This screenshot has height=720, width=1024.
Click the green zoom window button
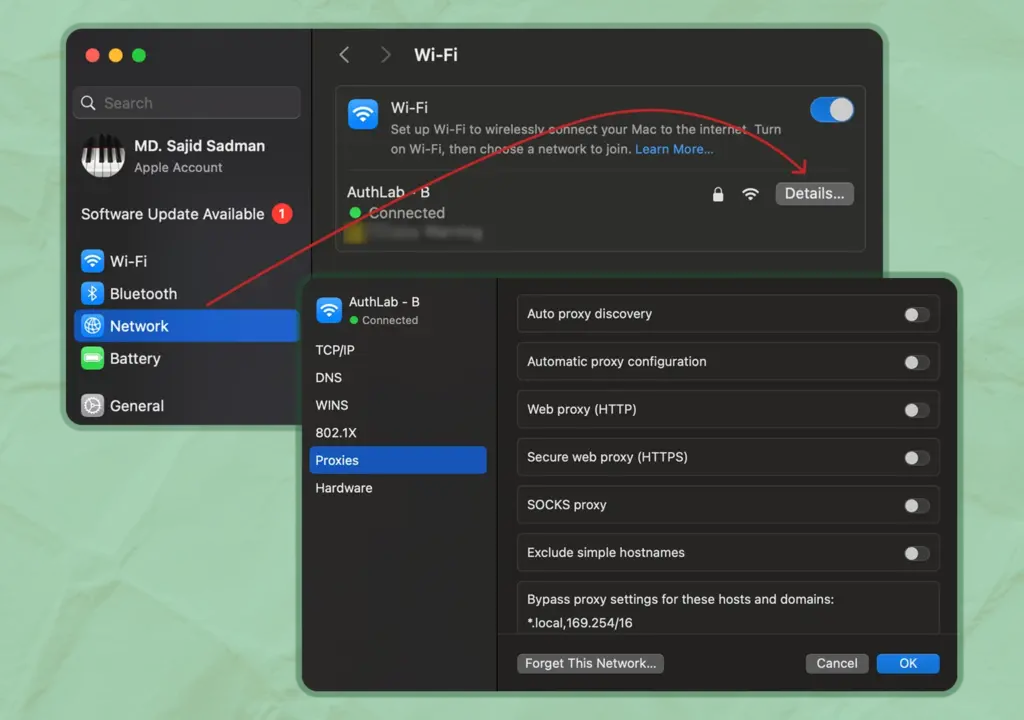(x=138, y=56)
